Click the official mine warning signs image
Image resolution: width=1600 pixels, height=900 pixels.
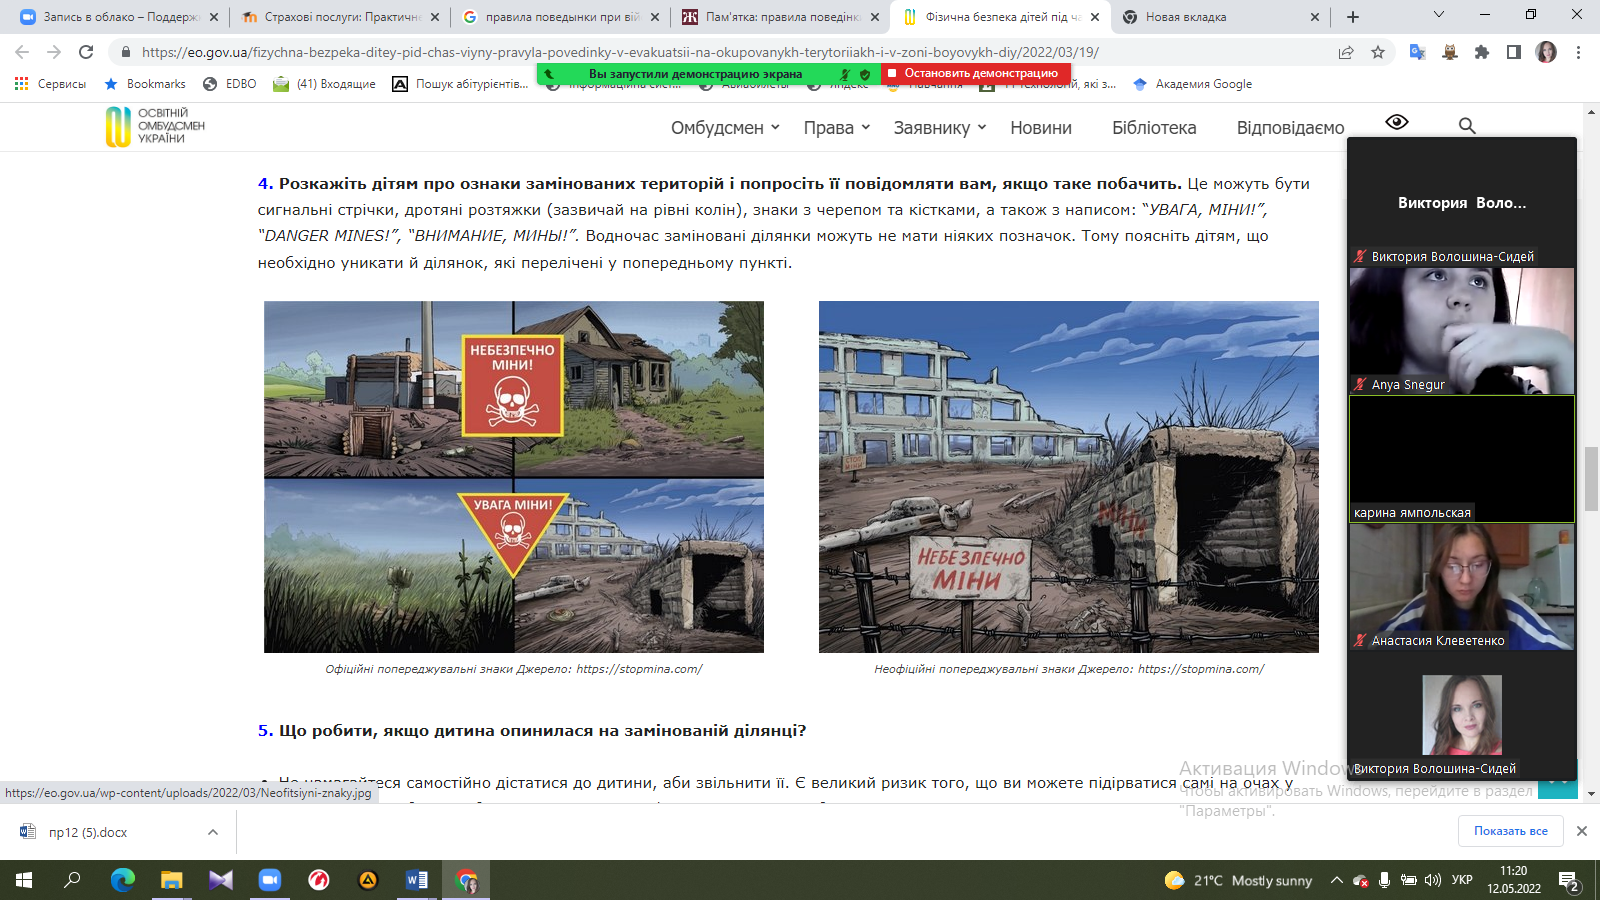514,477
